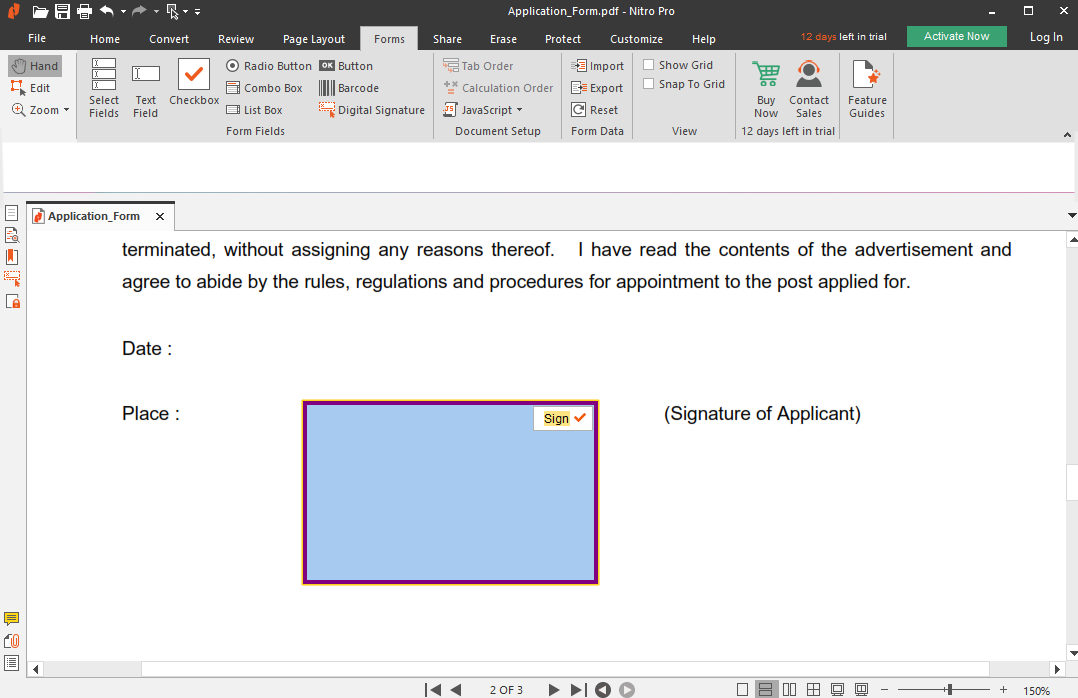Select the Radio Button form tool
Image resolution: width=1078 pixels, height=698 pixels.
[269, 66]
